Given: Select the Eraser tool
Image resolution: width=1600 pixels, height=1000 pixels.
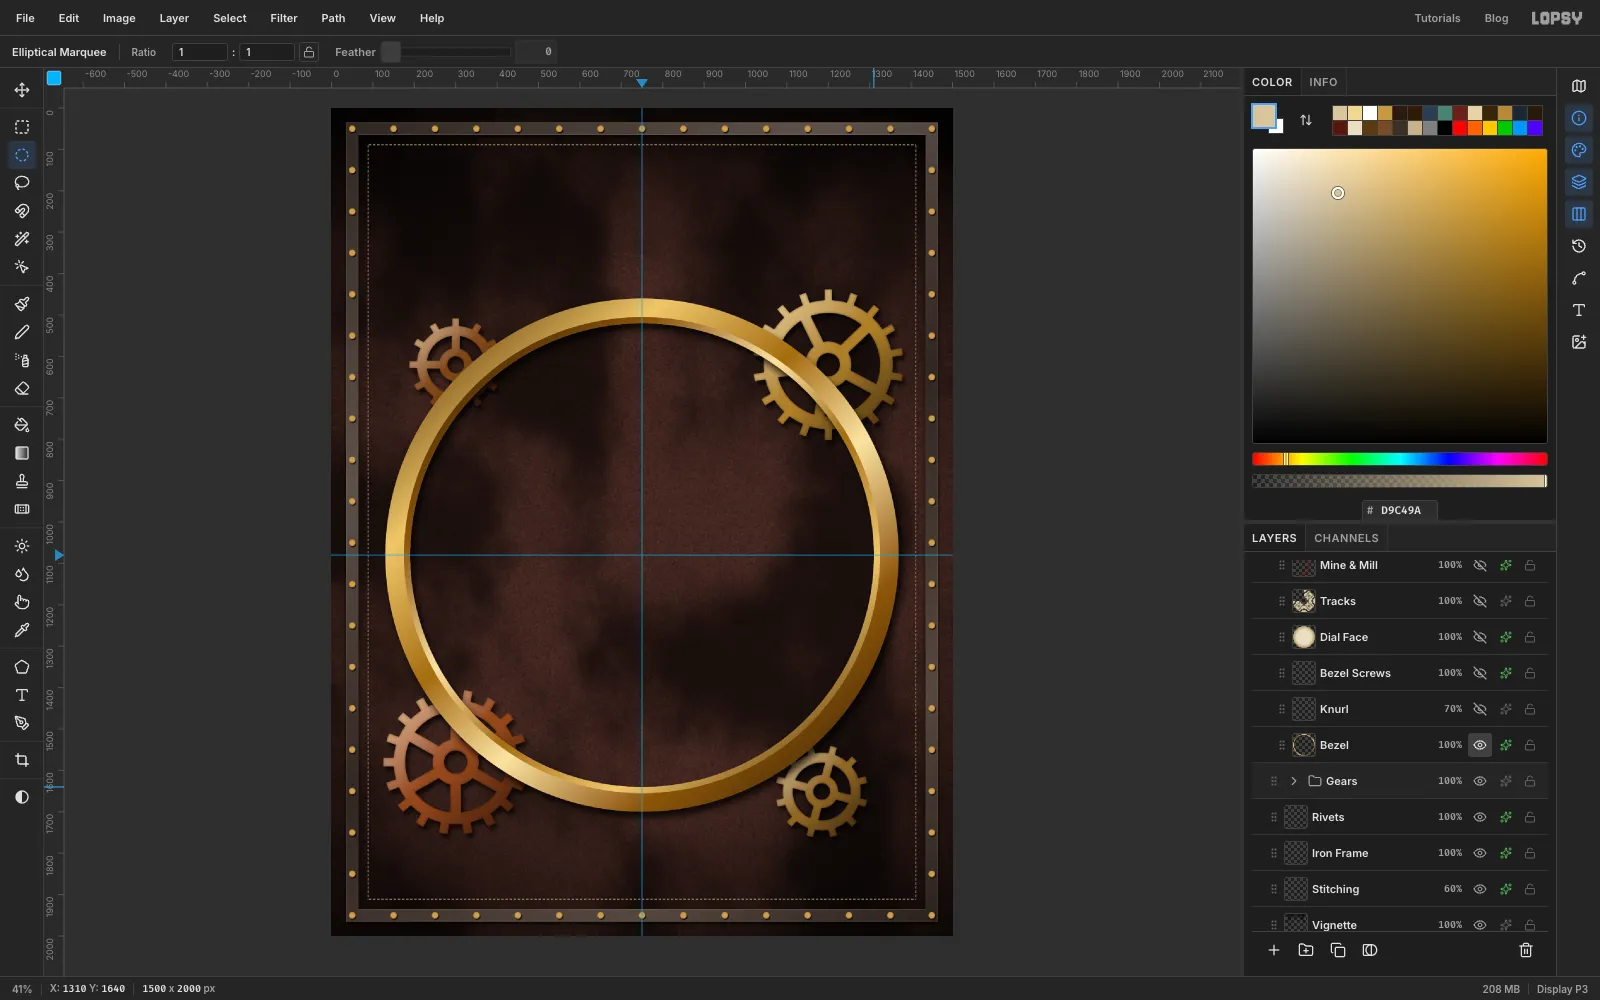Looking at the screenshot, I should (22, 388).
